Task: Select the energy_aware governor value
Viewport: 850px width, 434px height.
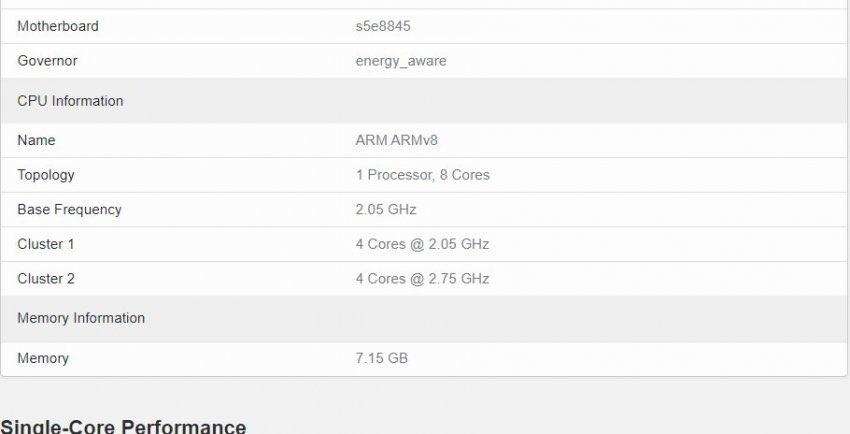Action: pos(401,61)
